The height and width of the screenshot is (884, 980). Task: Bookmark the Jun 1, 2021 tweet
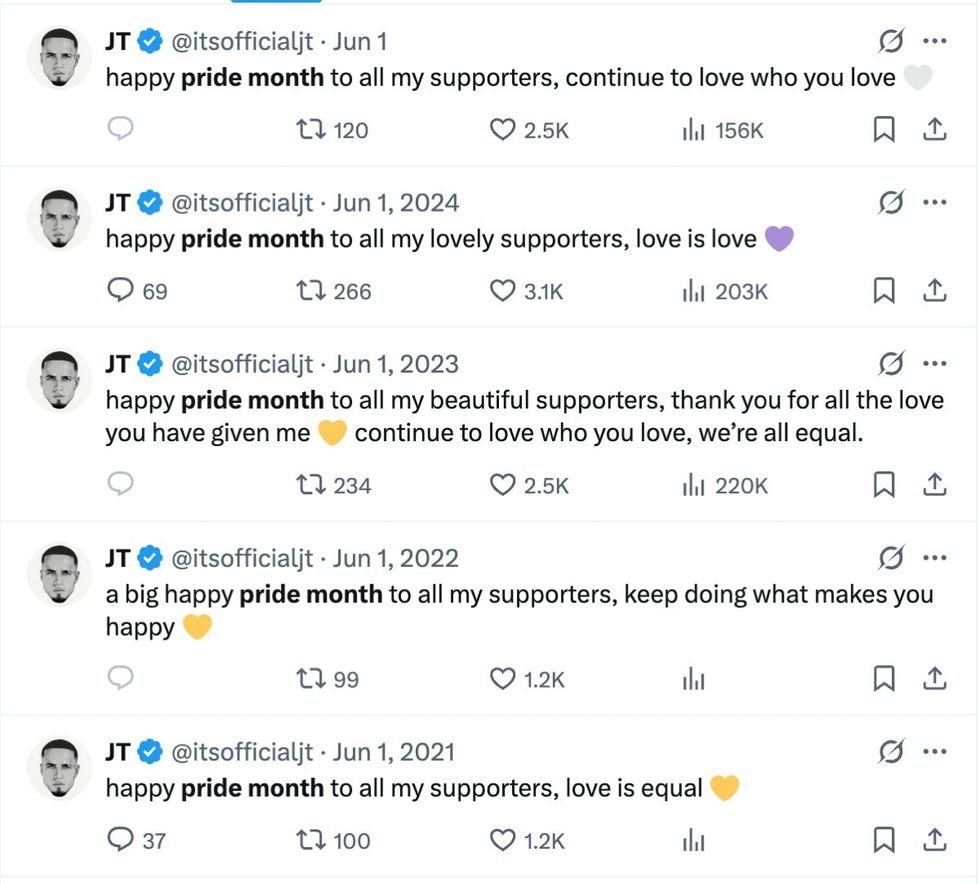[x=884, y=840]
